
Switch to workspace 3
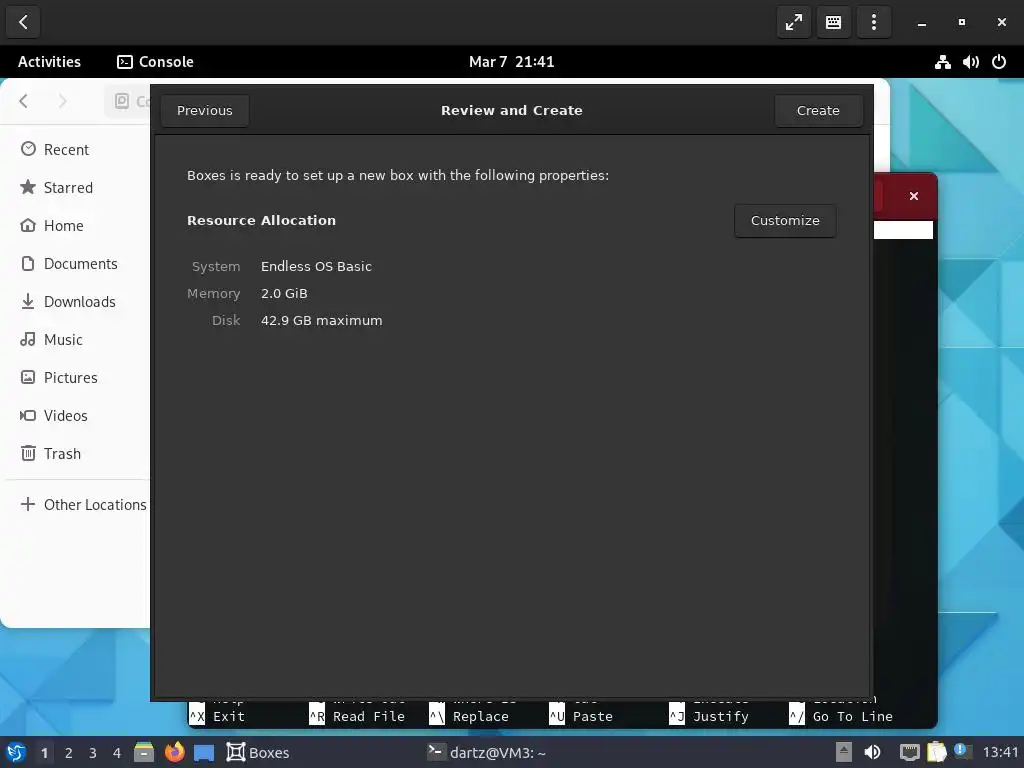click(92, 753)
